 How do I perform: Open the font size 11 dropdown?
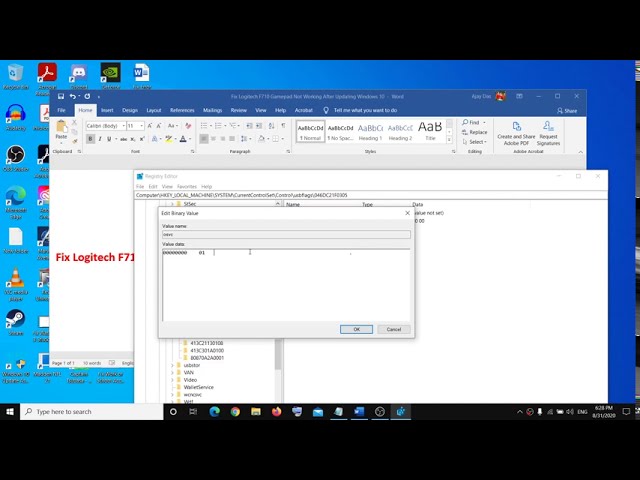coord(142,126)
